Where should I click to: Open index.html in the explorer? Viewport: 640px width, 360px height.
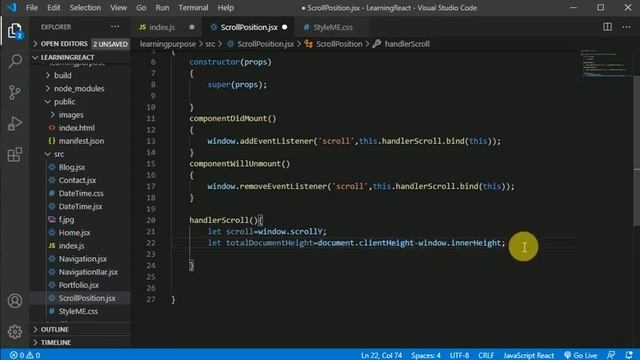pyautogui.click(x=76, y=128)
